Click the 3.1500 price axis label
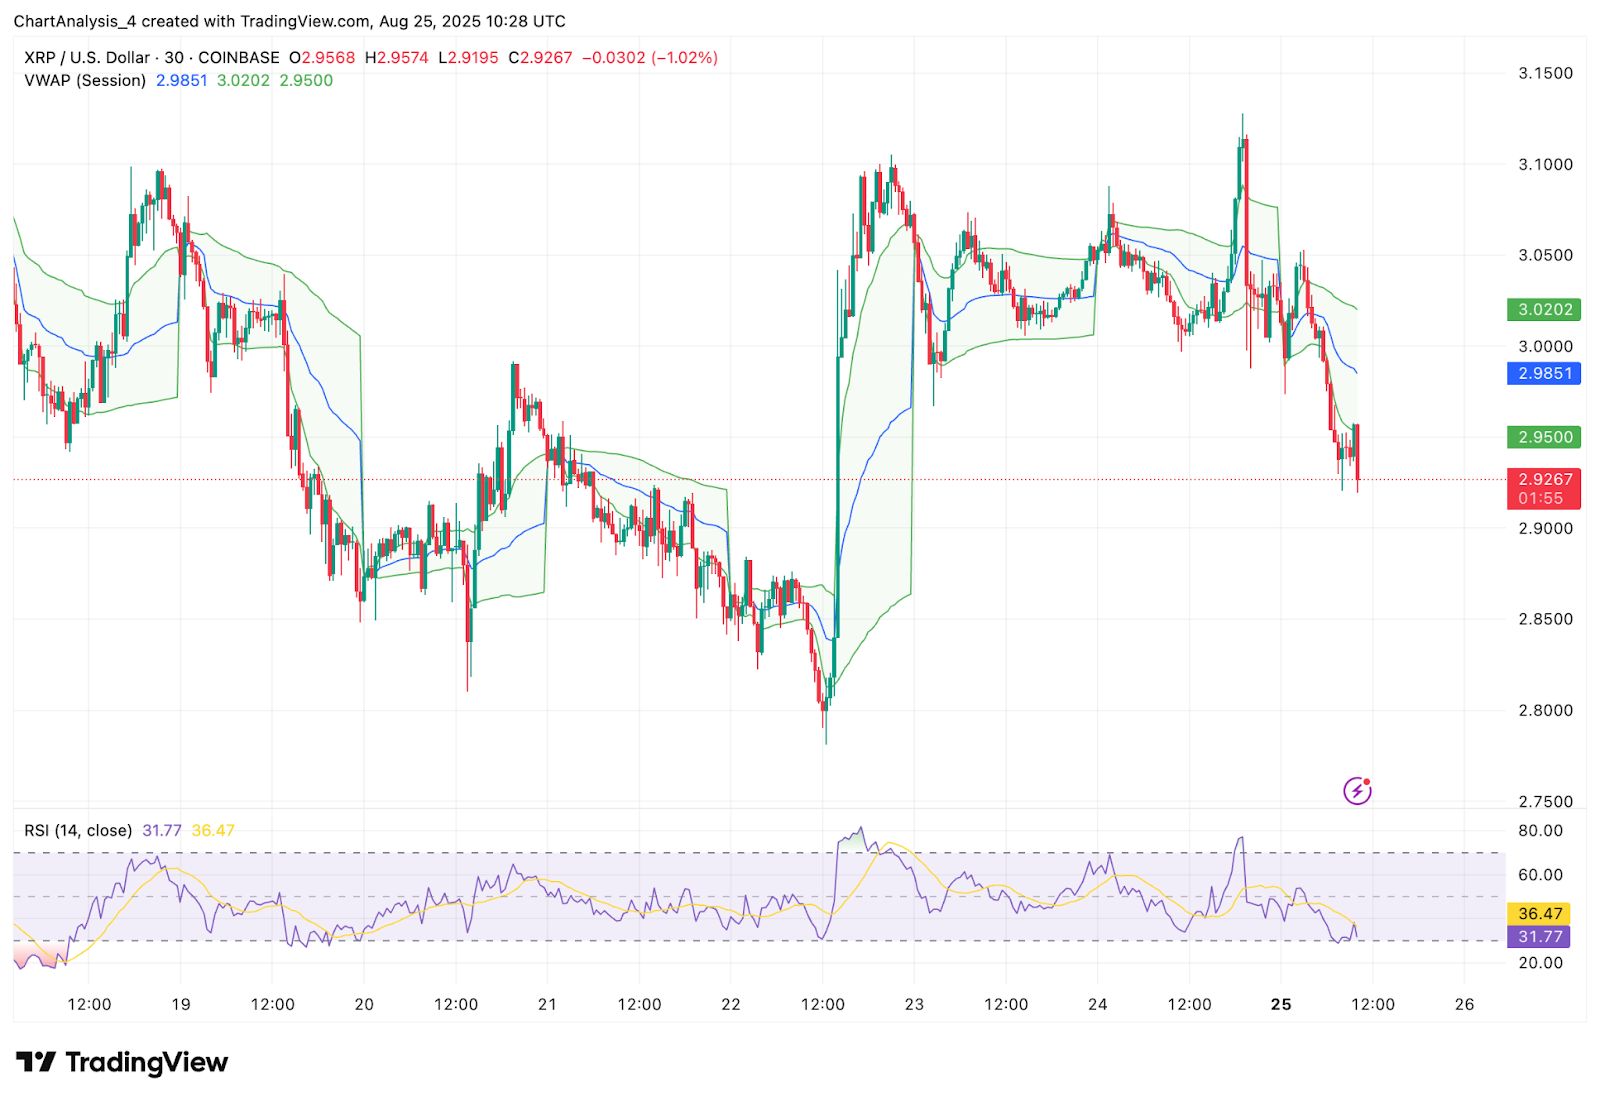The image size is (1600, 1102). pos(1545,73)
